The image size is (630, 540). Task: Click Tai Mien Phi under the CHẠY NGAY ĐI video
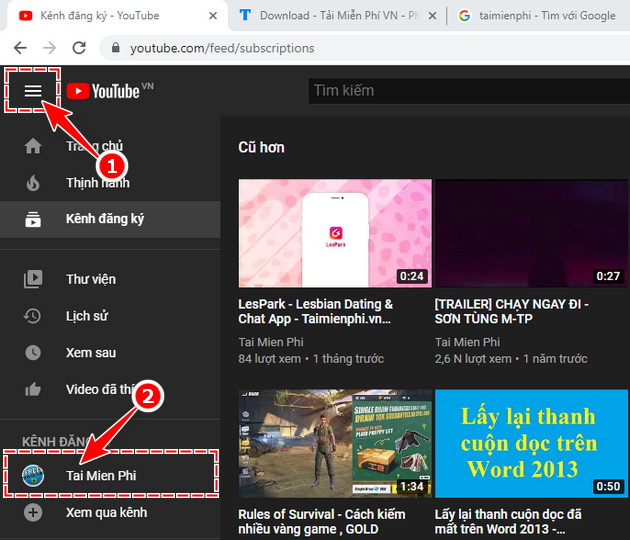click(x=467, y=342)
